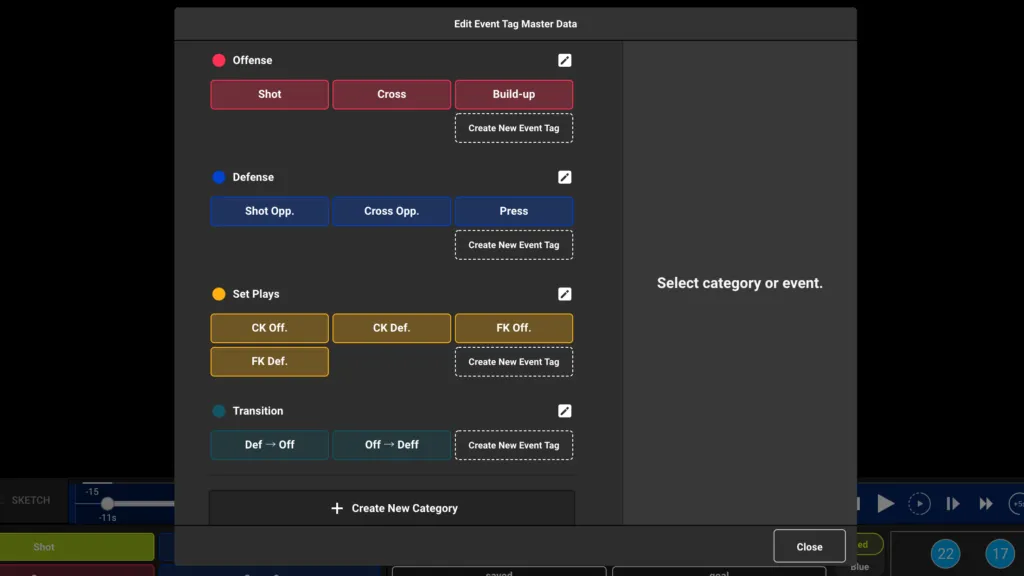Click the Play icon in background player

click(x=886, y=504)
